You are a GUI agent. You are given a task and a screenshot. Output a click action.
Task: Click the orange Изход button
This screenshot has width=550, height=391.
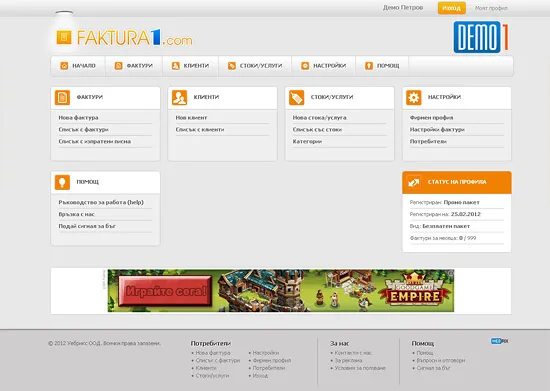tap(452, 8)
